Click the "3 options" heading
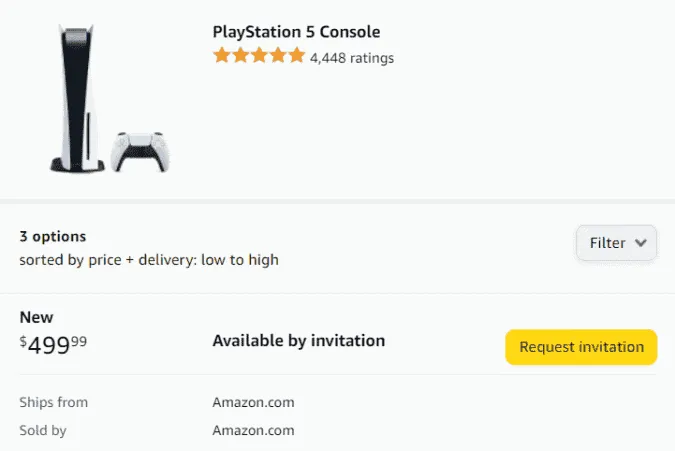Screen dimensions: 675x451 53,237
